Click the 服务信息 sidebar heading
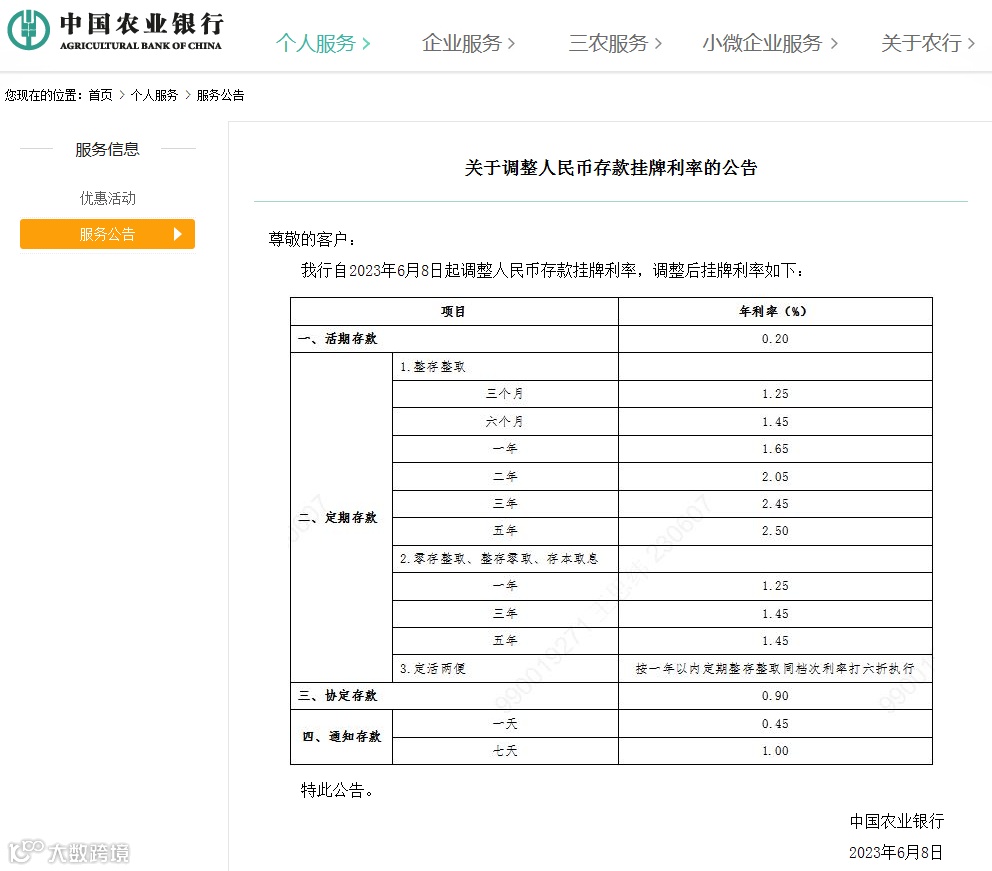992x871 pixels. (108, 149)
